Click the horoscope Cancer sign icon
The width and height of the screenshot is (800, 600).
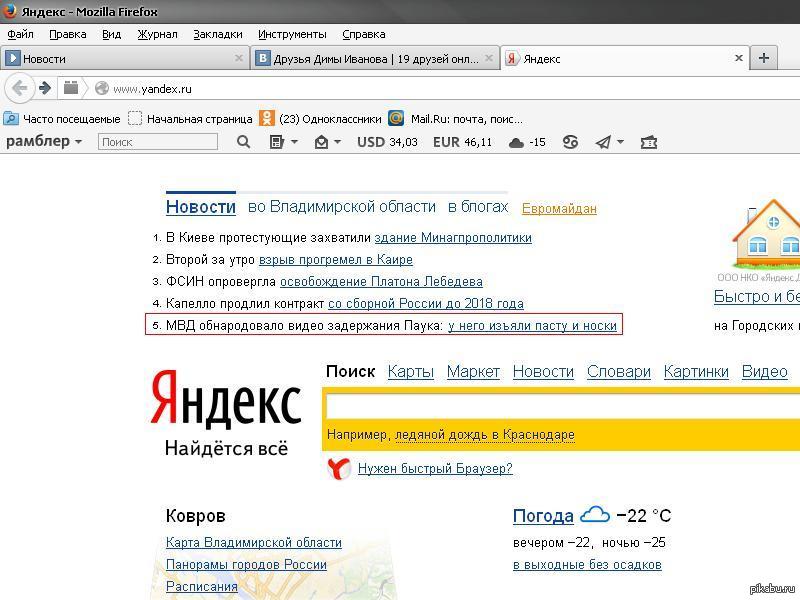click(x=570, y=142)
